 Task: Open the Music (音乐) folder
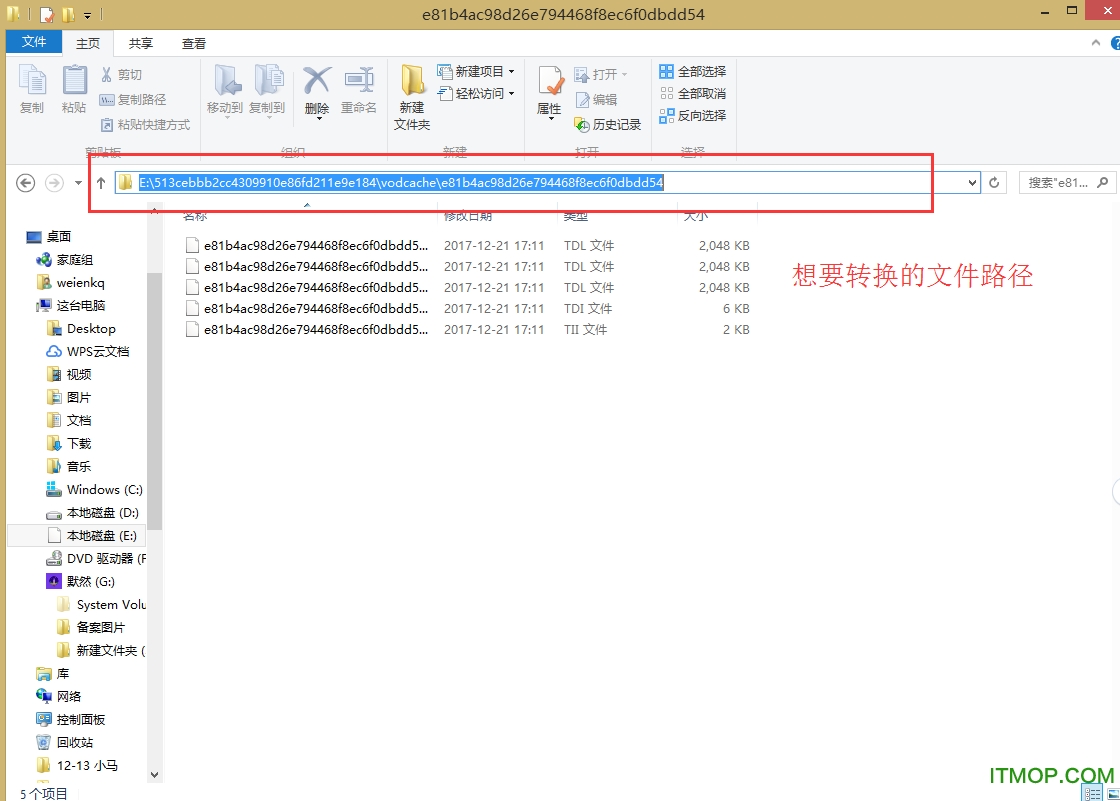click(69, 466)
